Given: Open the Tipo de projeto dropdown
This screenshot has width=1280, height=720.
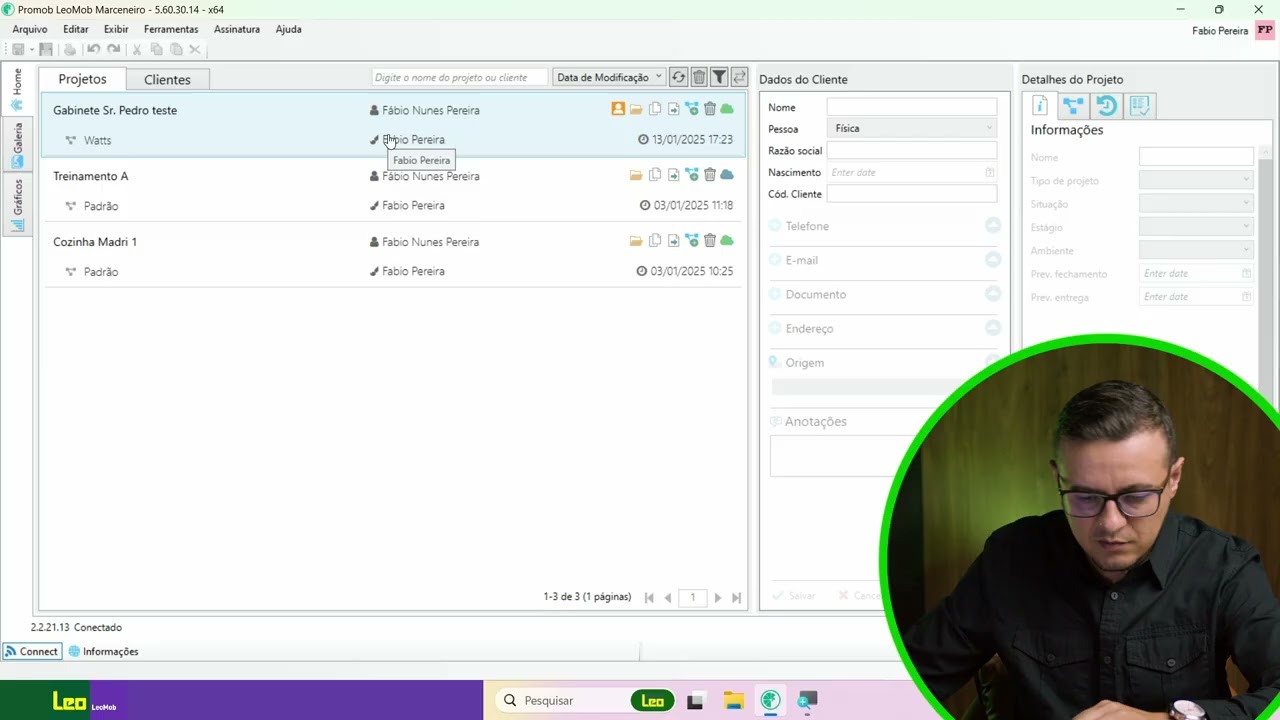Looking at the screenshot, I should (1196, 180).
